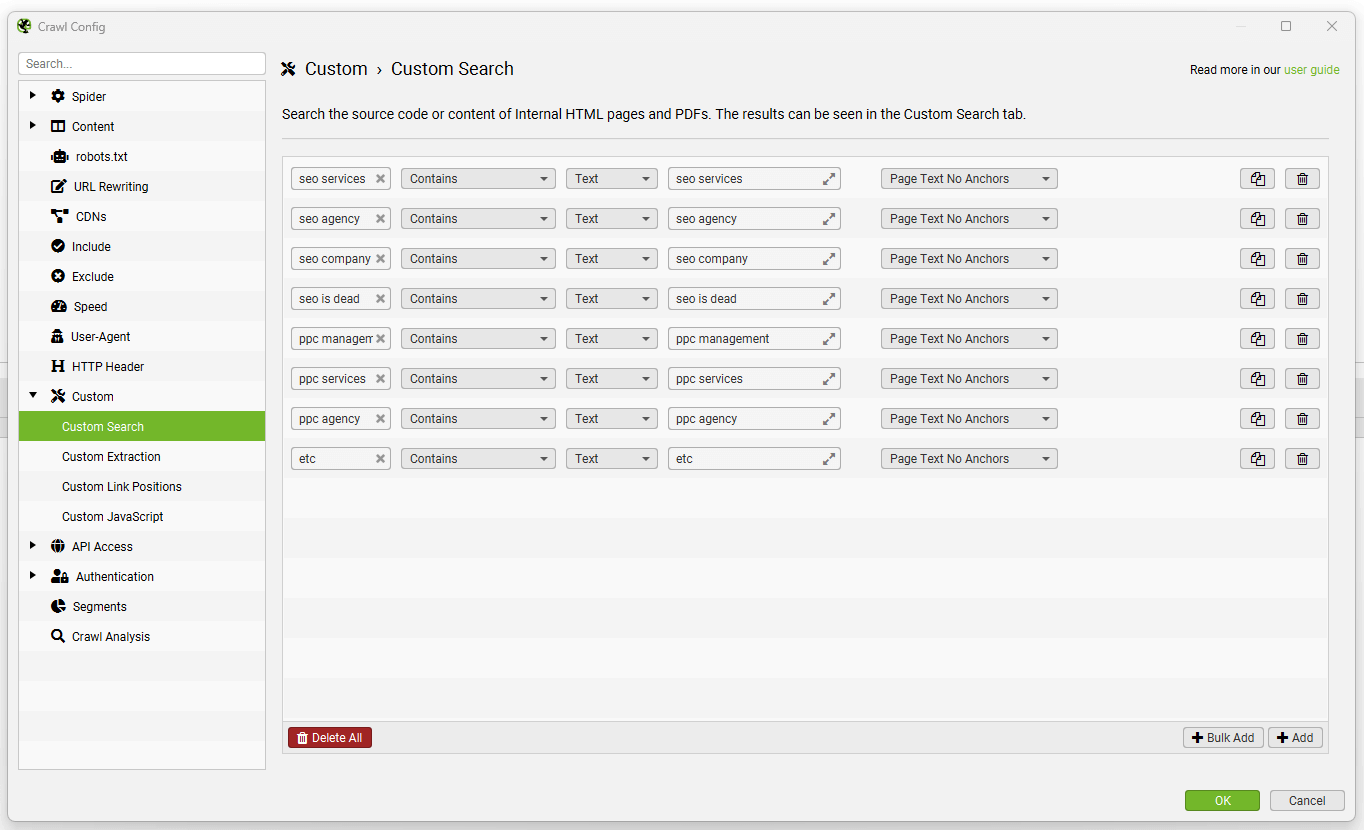Viewport: 1364px width, 830px height.
Task: Select Custom Extraction in the sidebar
Action: pyautogui.click(x=112, y=456)
